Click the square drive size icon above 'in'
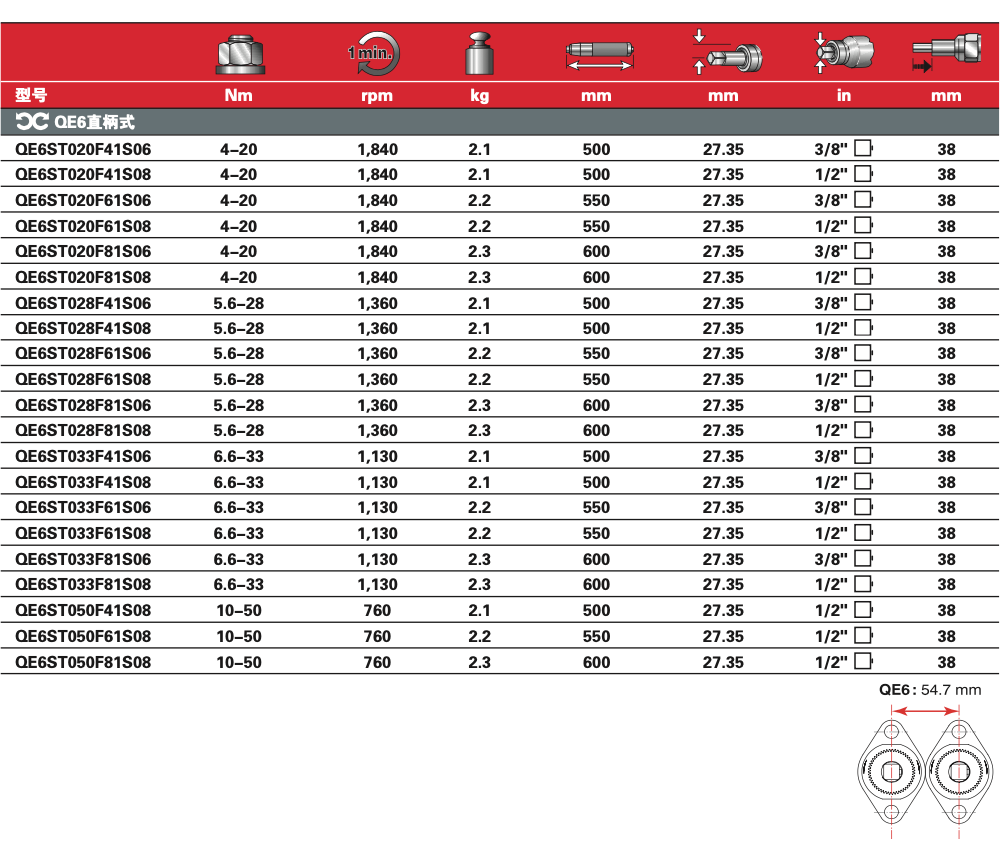The height and width of the screenshot is (849, 1003). tap(844, 53)
